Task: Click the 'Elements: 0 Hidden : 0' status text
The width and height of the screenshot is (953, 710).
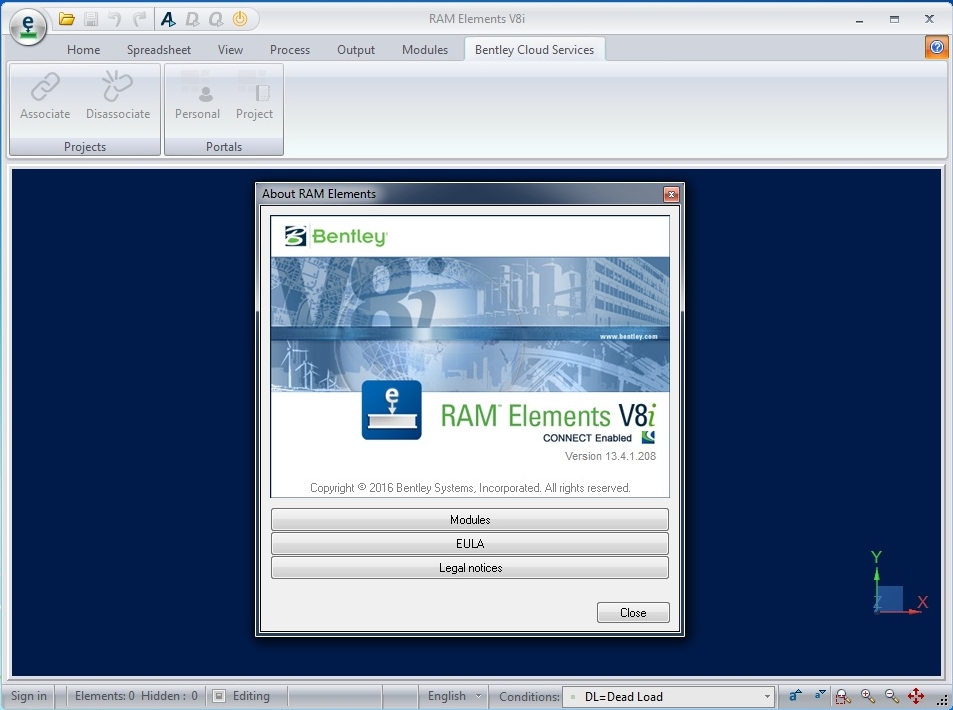Action: pos(136,696)
